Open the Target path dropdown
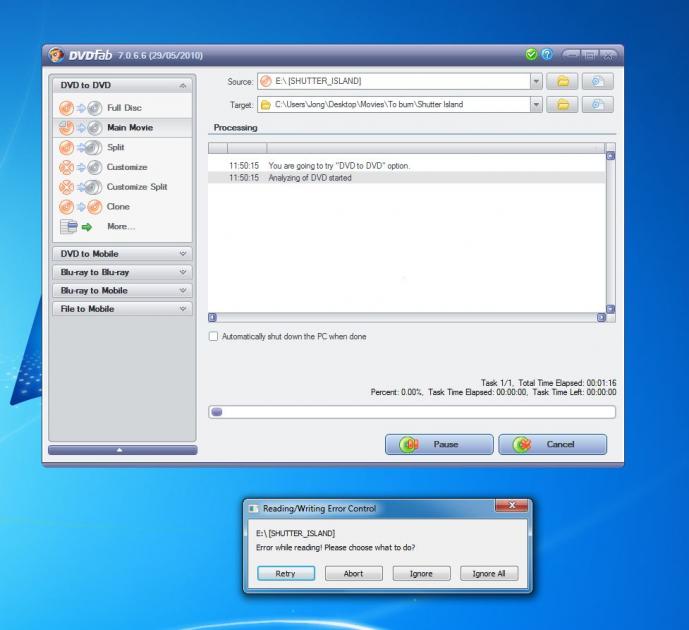The width and height of the screenshot is (689, 630). click(536, 105)
